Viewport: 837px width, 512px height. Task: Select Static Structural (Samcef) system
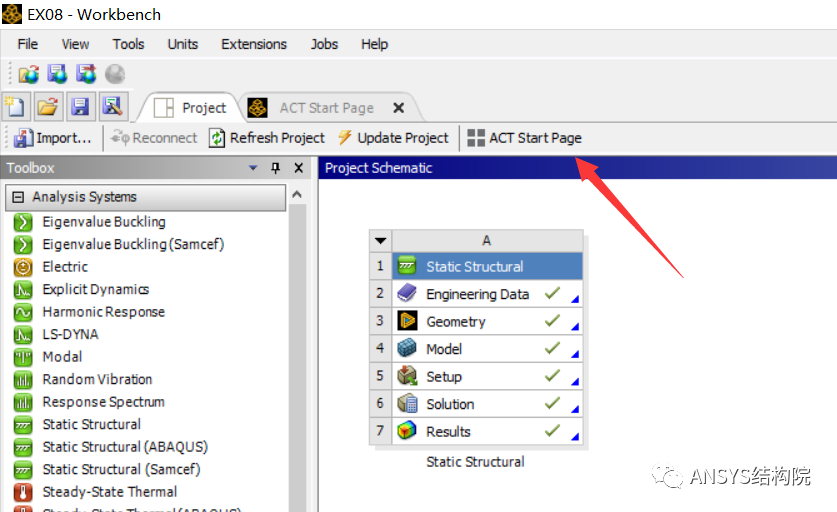(x=122, y=469)
